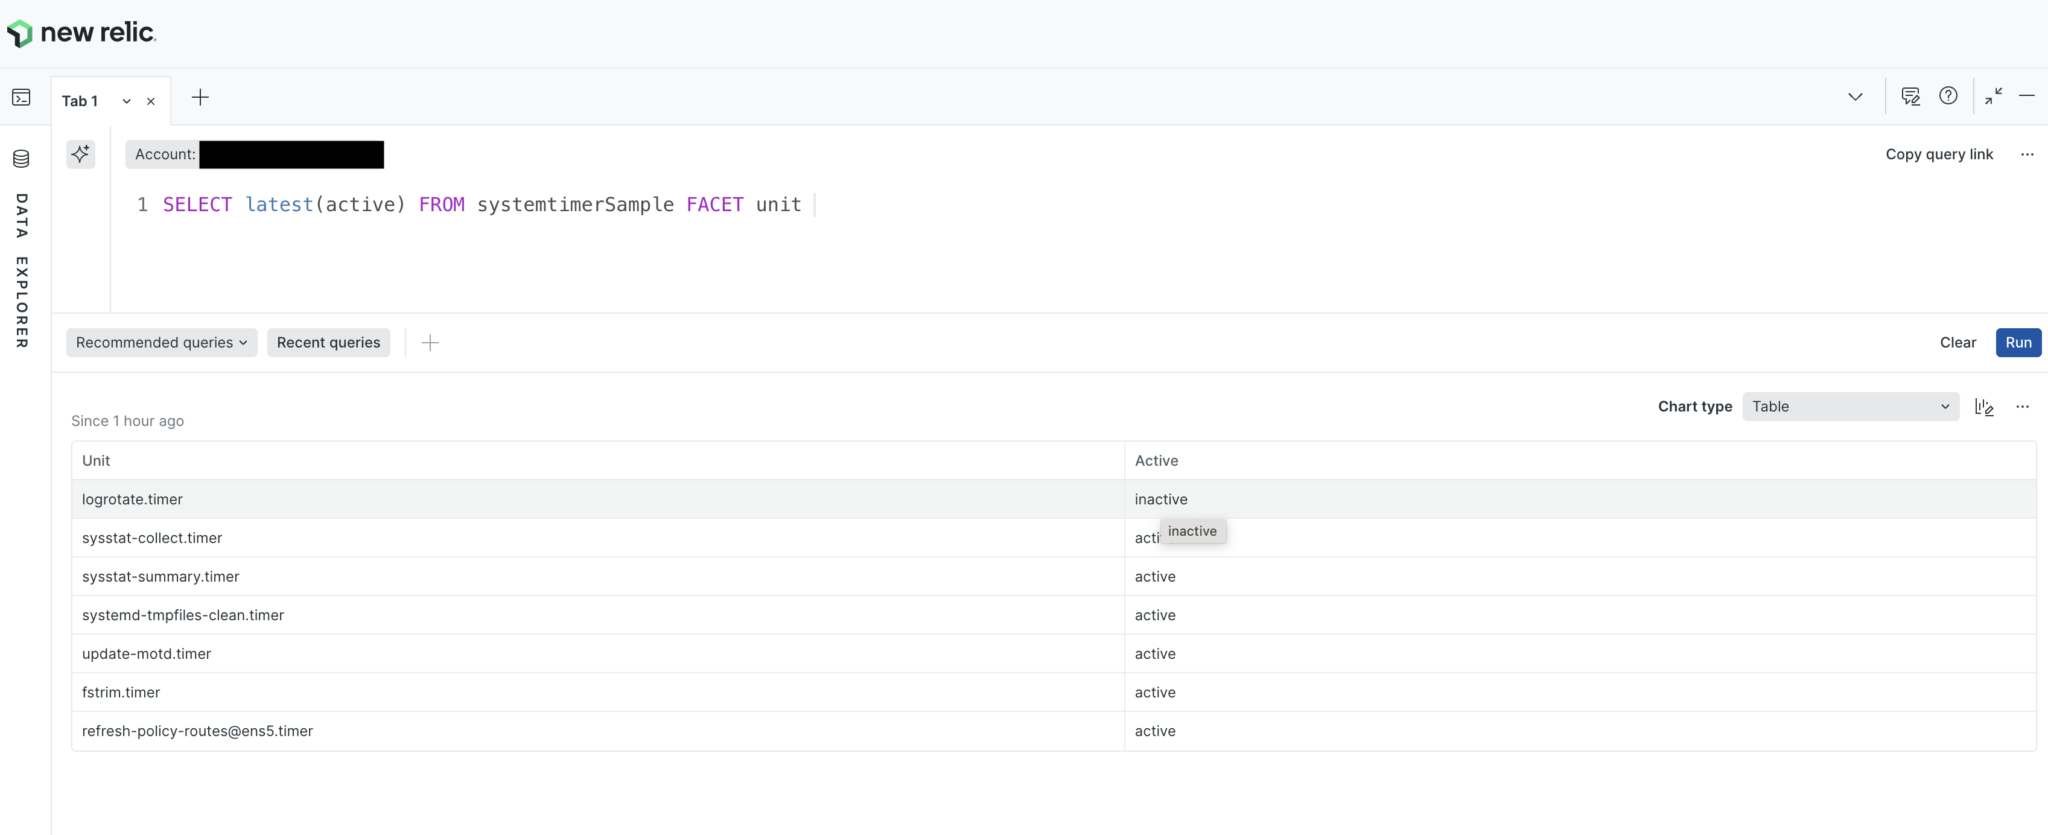Add a new query tab
Screen dimensions: 2048x835
click(x=200, y=98)
